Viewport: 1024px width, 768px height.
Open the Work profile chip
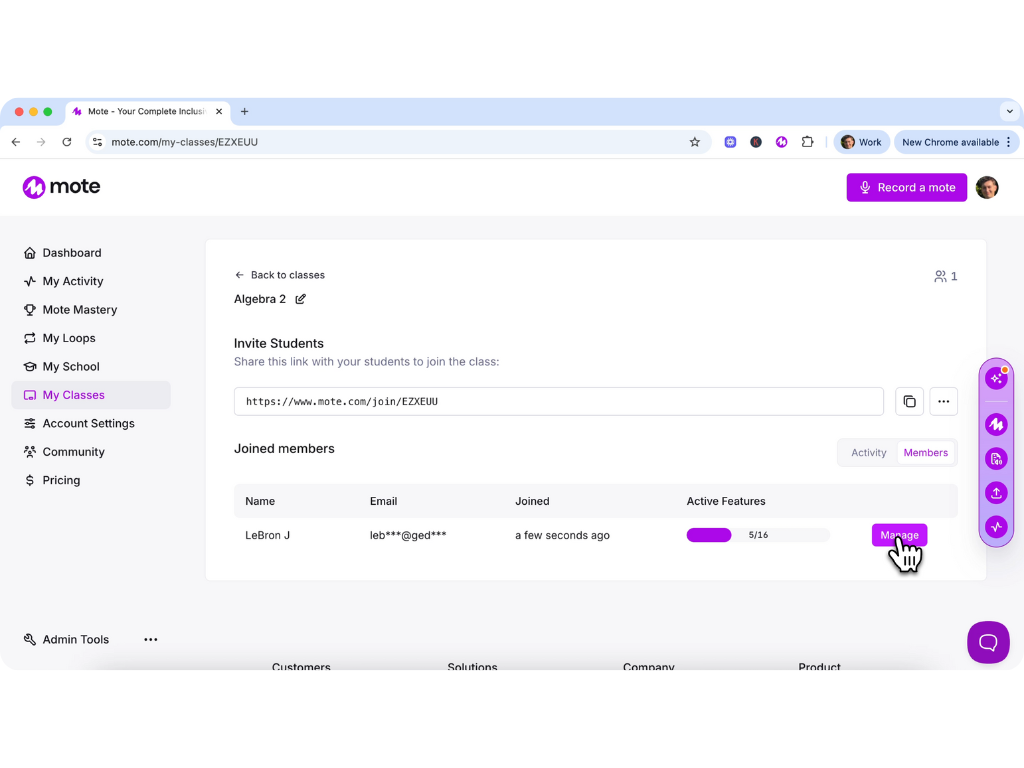(x=861, y=142)
